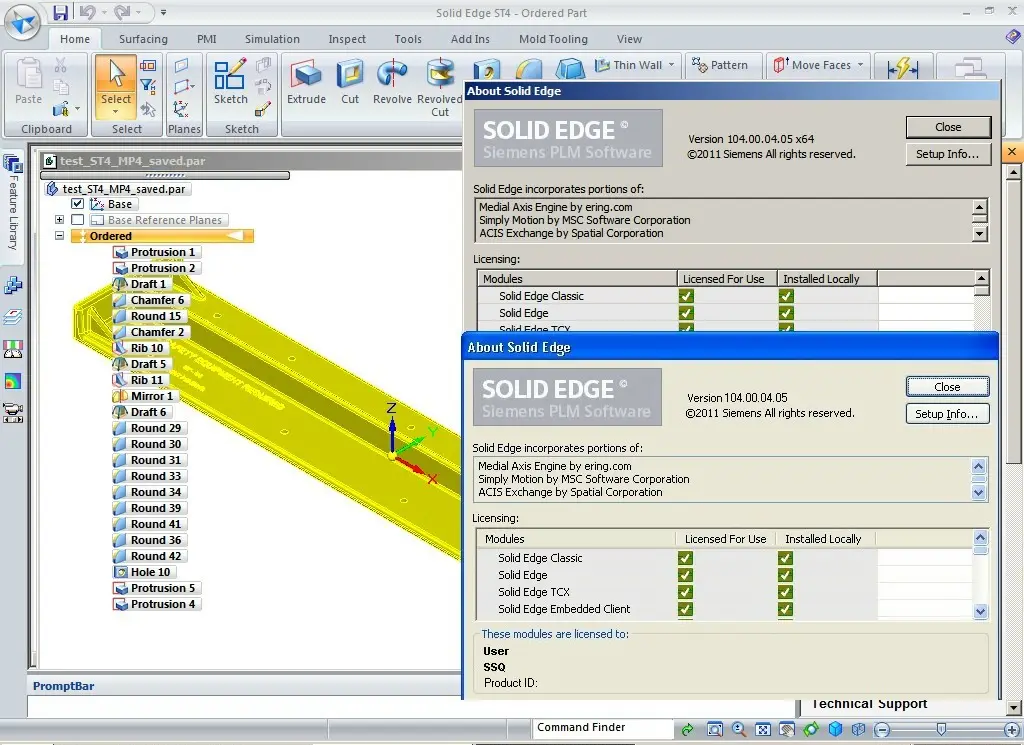1024x745 pixels.
Task: Activate the Zoom magnifier tool in status bar
Action: coord(739,729)
